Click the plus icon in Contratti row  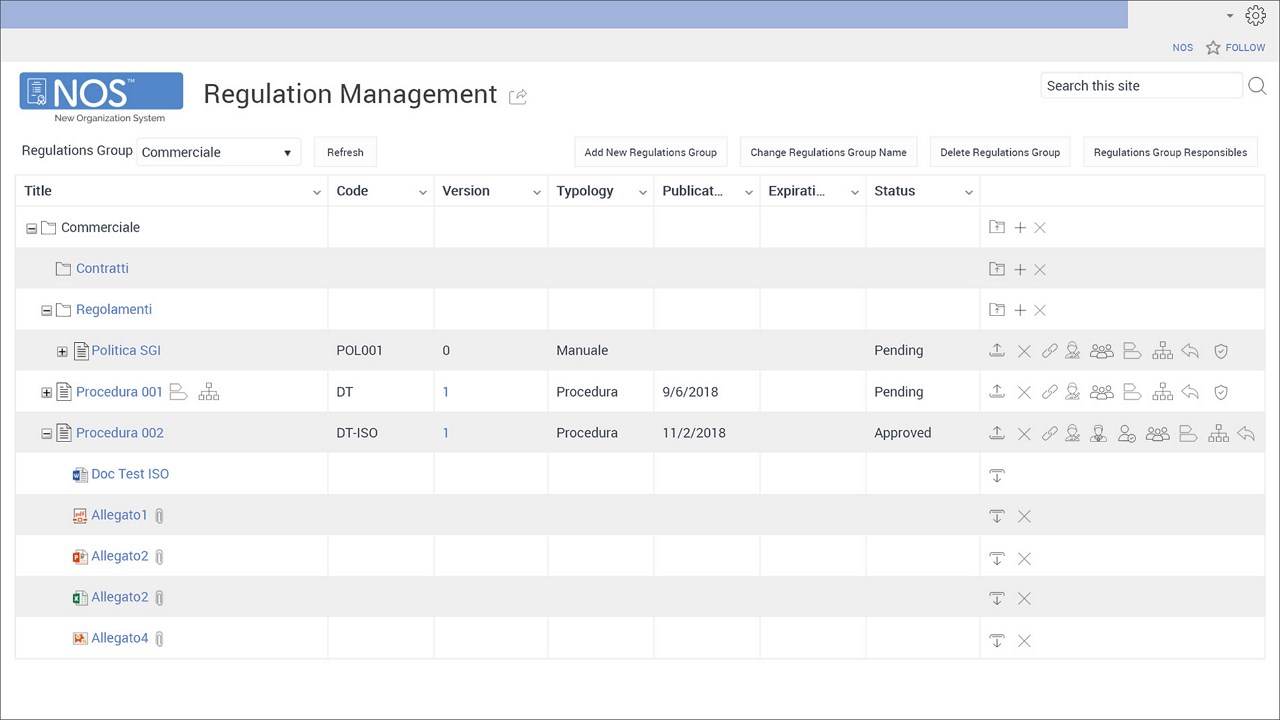pyautogui.click(x=1020, y=269)
